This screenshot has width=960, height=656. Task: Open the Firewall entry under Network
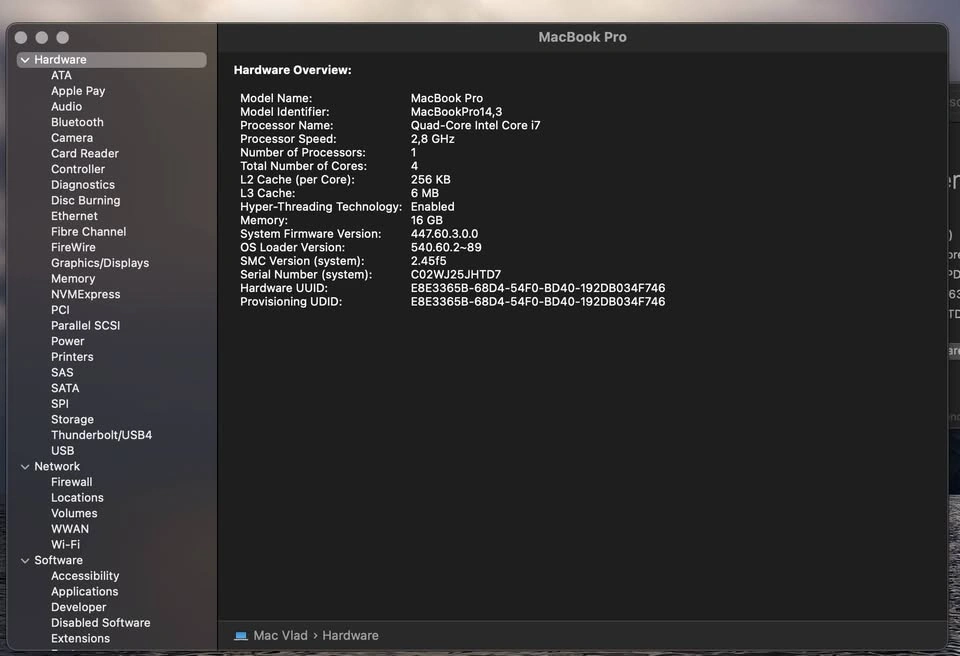click(x=71, y=482)
